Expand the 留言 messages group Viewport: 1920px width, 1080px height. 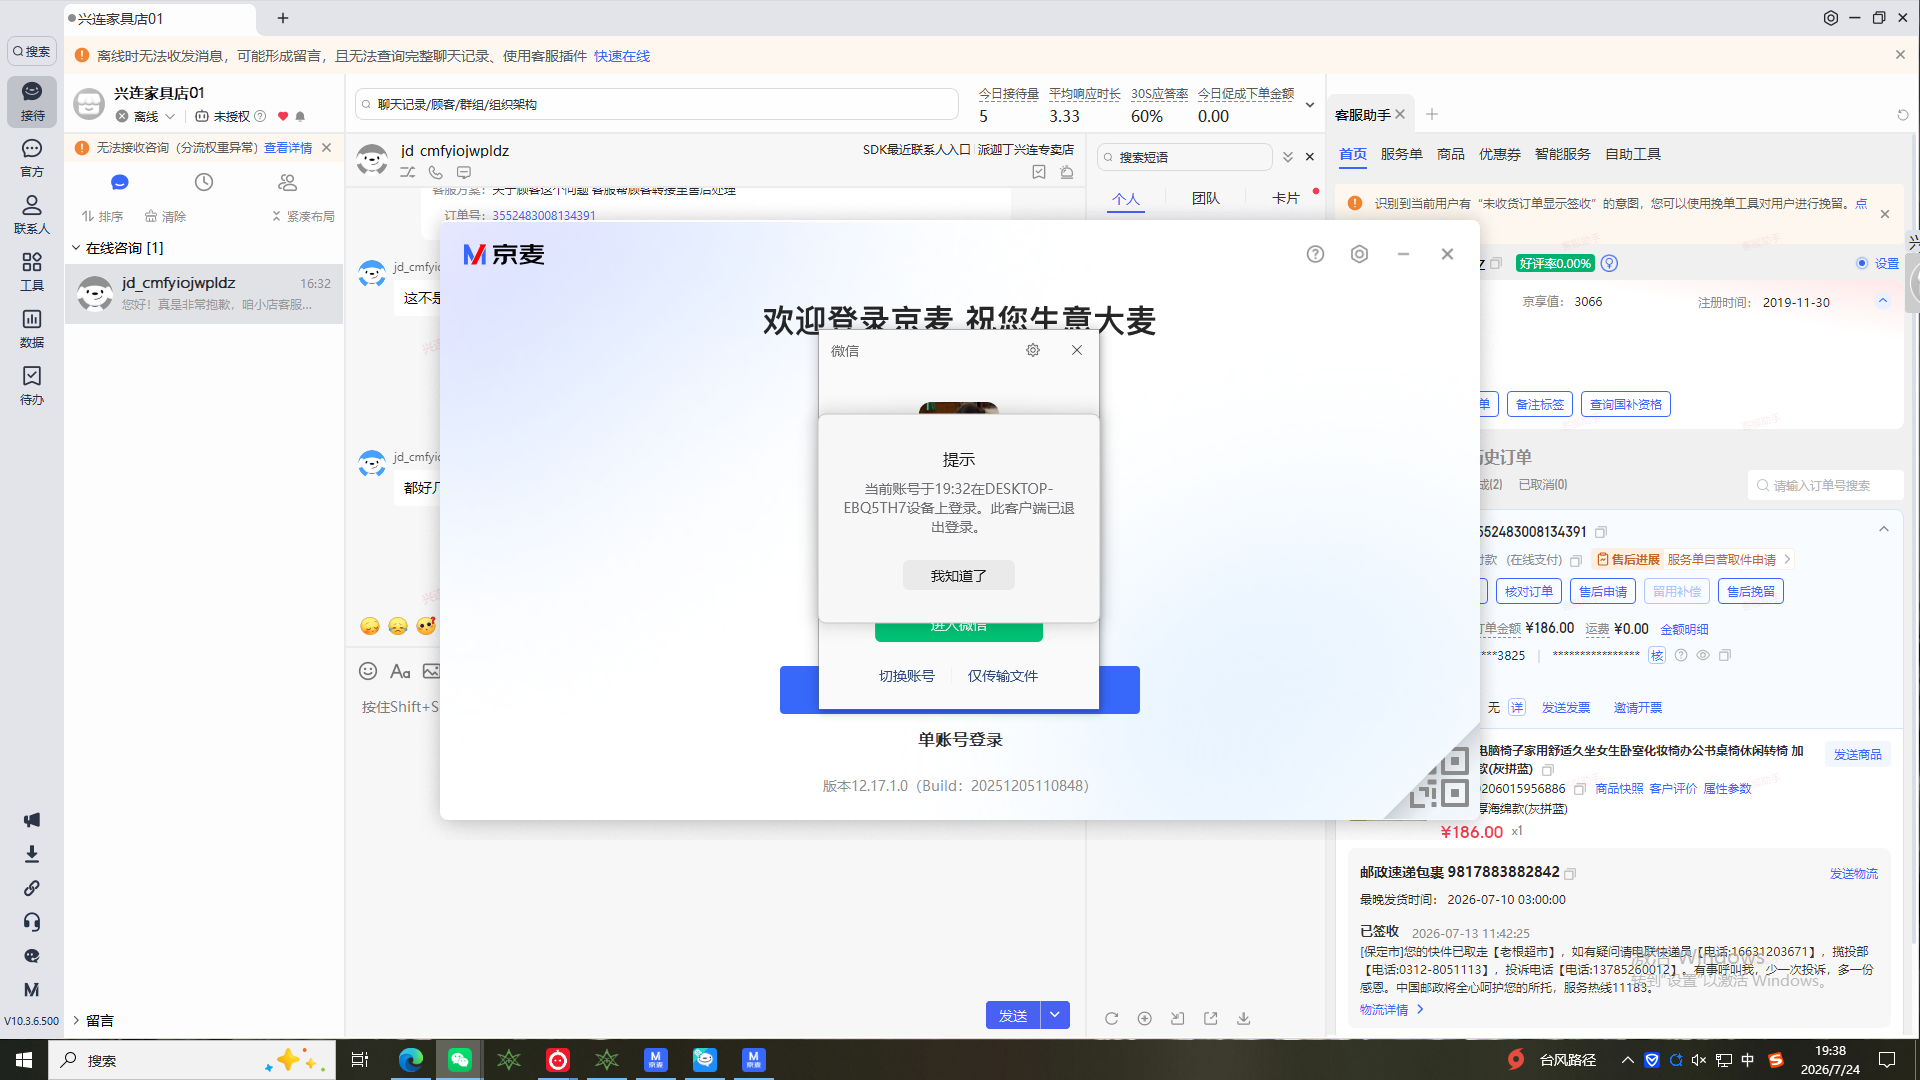click(x=76, y=1020)
